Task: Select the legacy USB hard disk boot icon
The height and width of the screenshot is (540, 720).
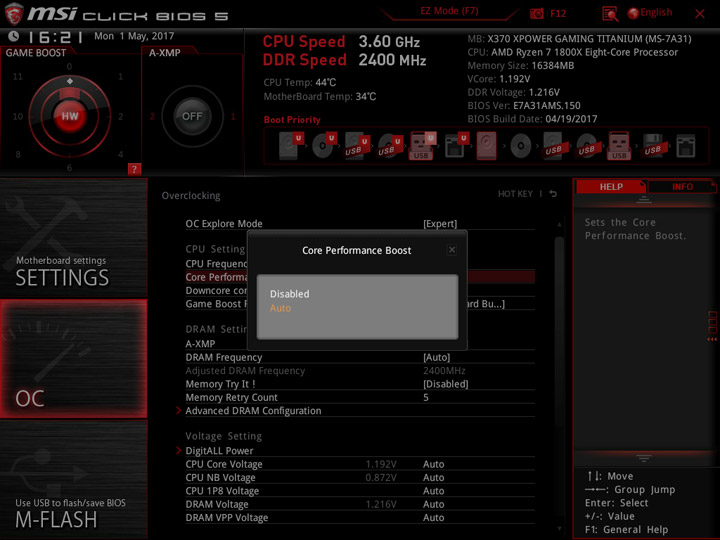Action: coord(554,146)
